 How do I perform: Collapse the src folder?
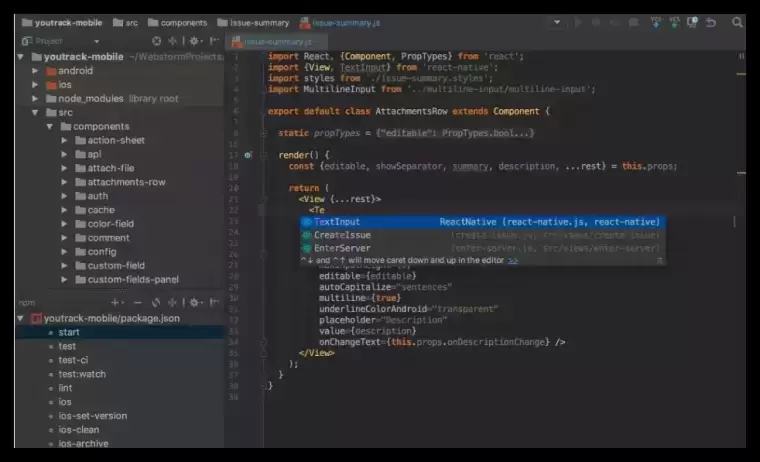(35, 112)
